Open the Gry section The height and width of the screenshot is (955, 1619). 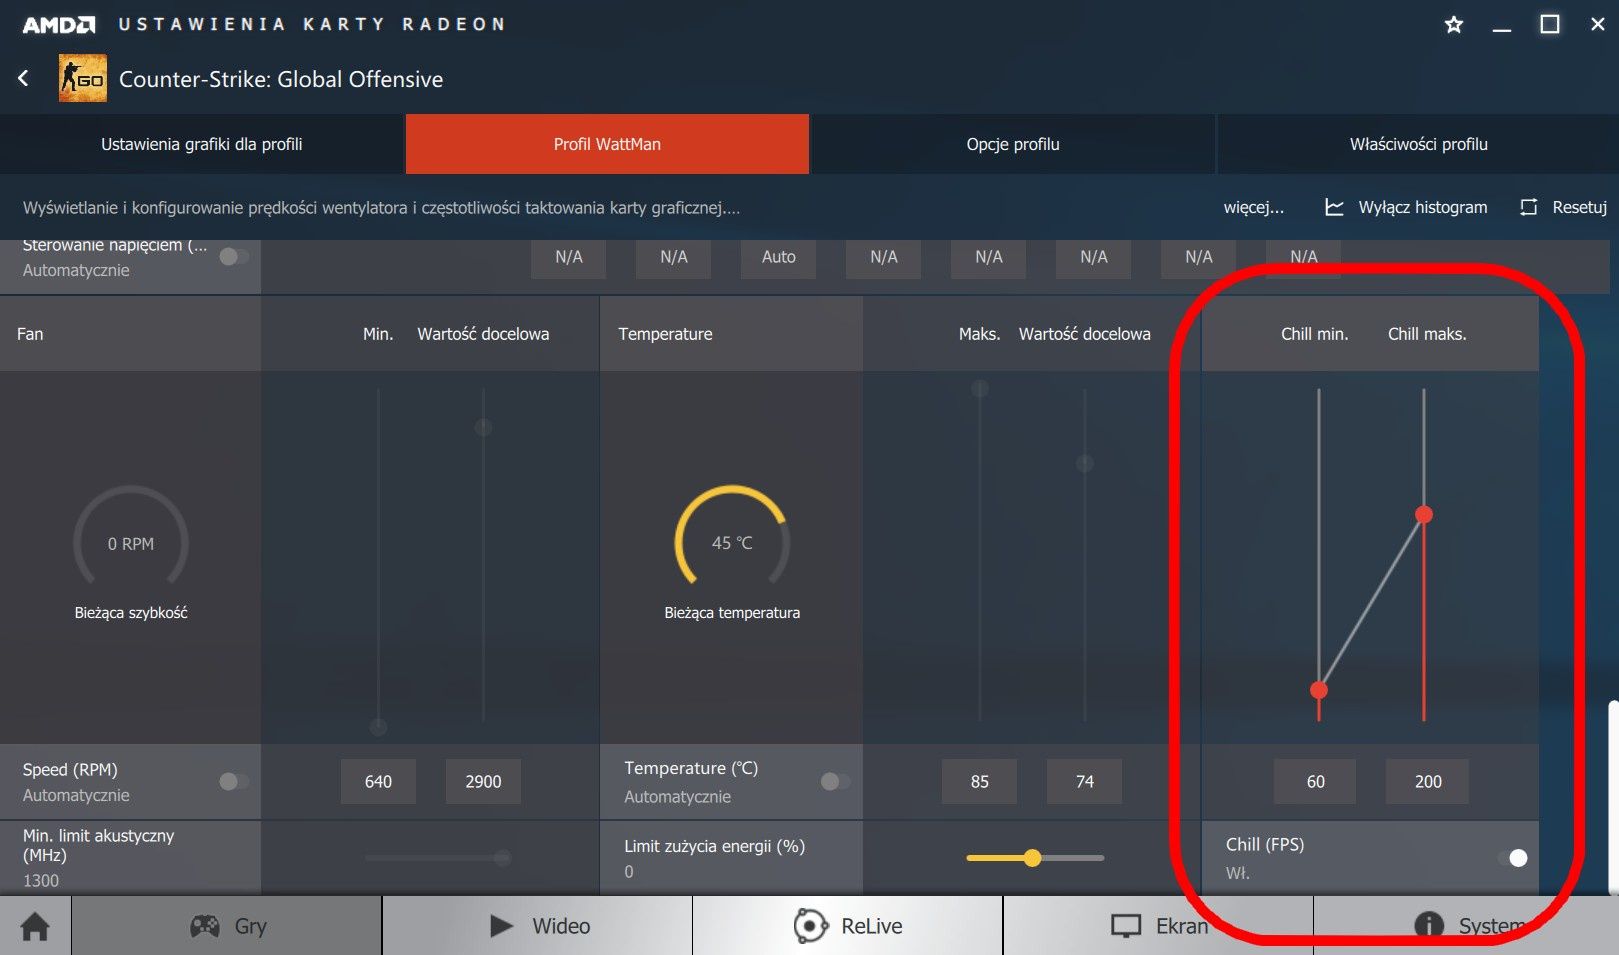click(x=227, y=926)
